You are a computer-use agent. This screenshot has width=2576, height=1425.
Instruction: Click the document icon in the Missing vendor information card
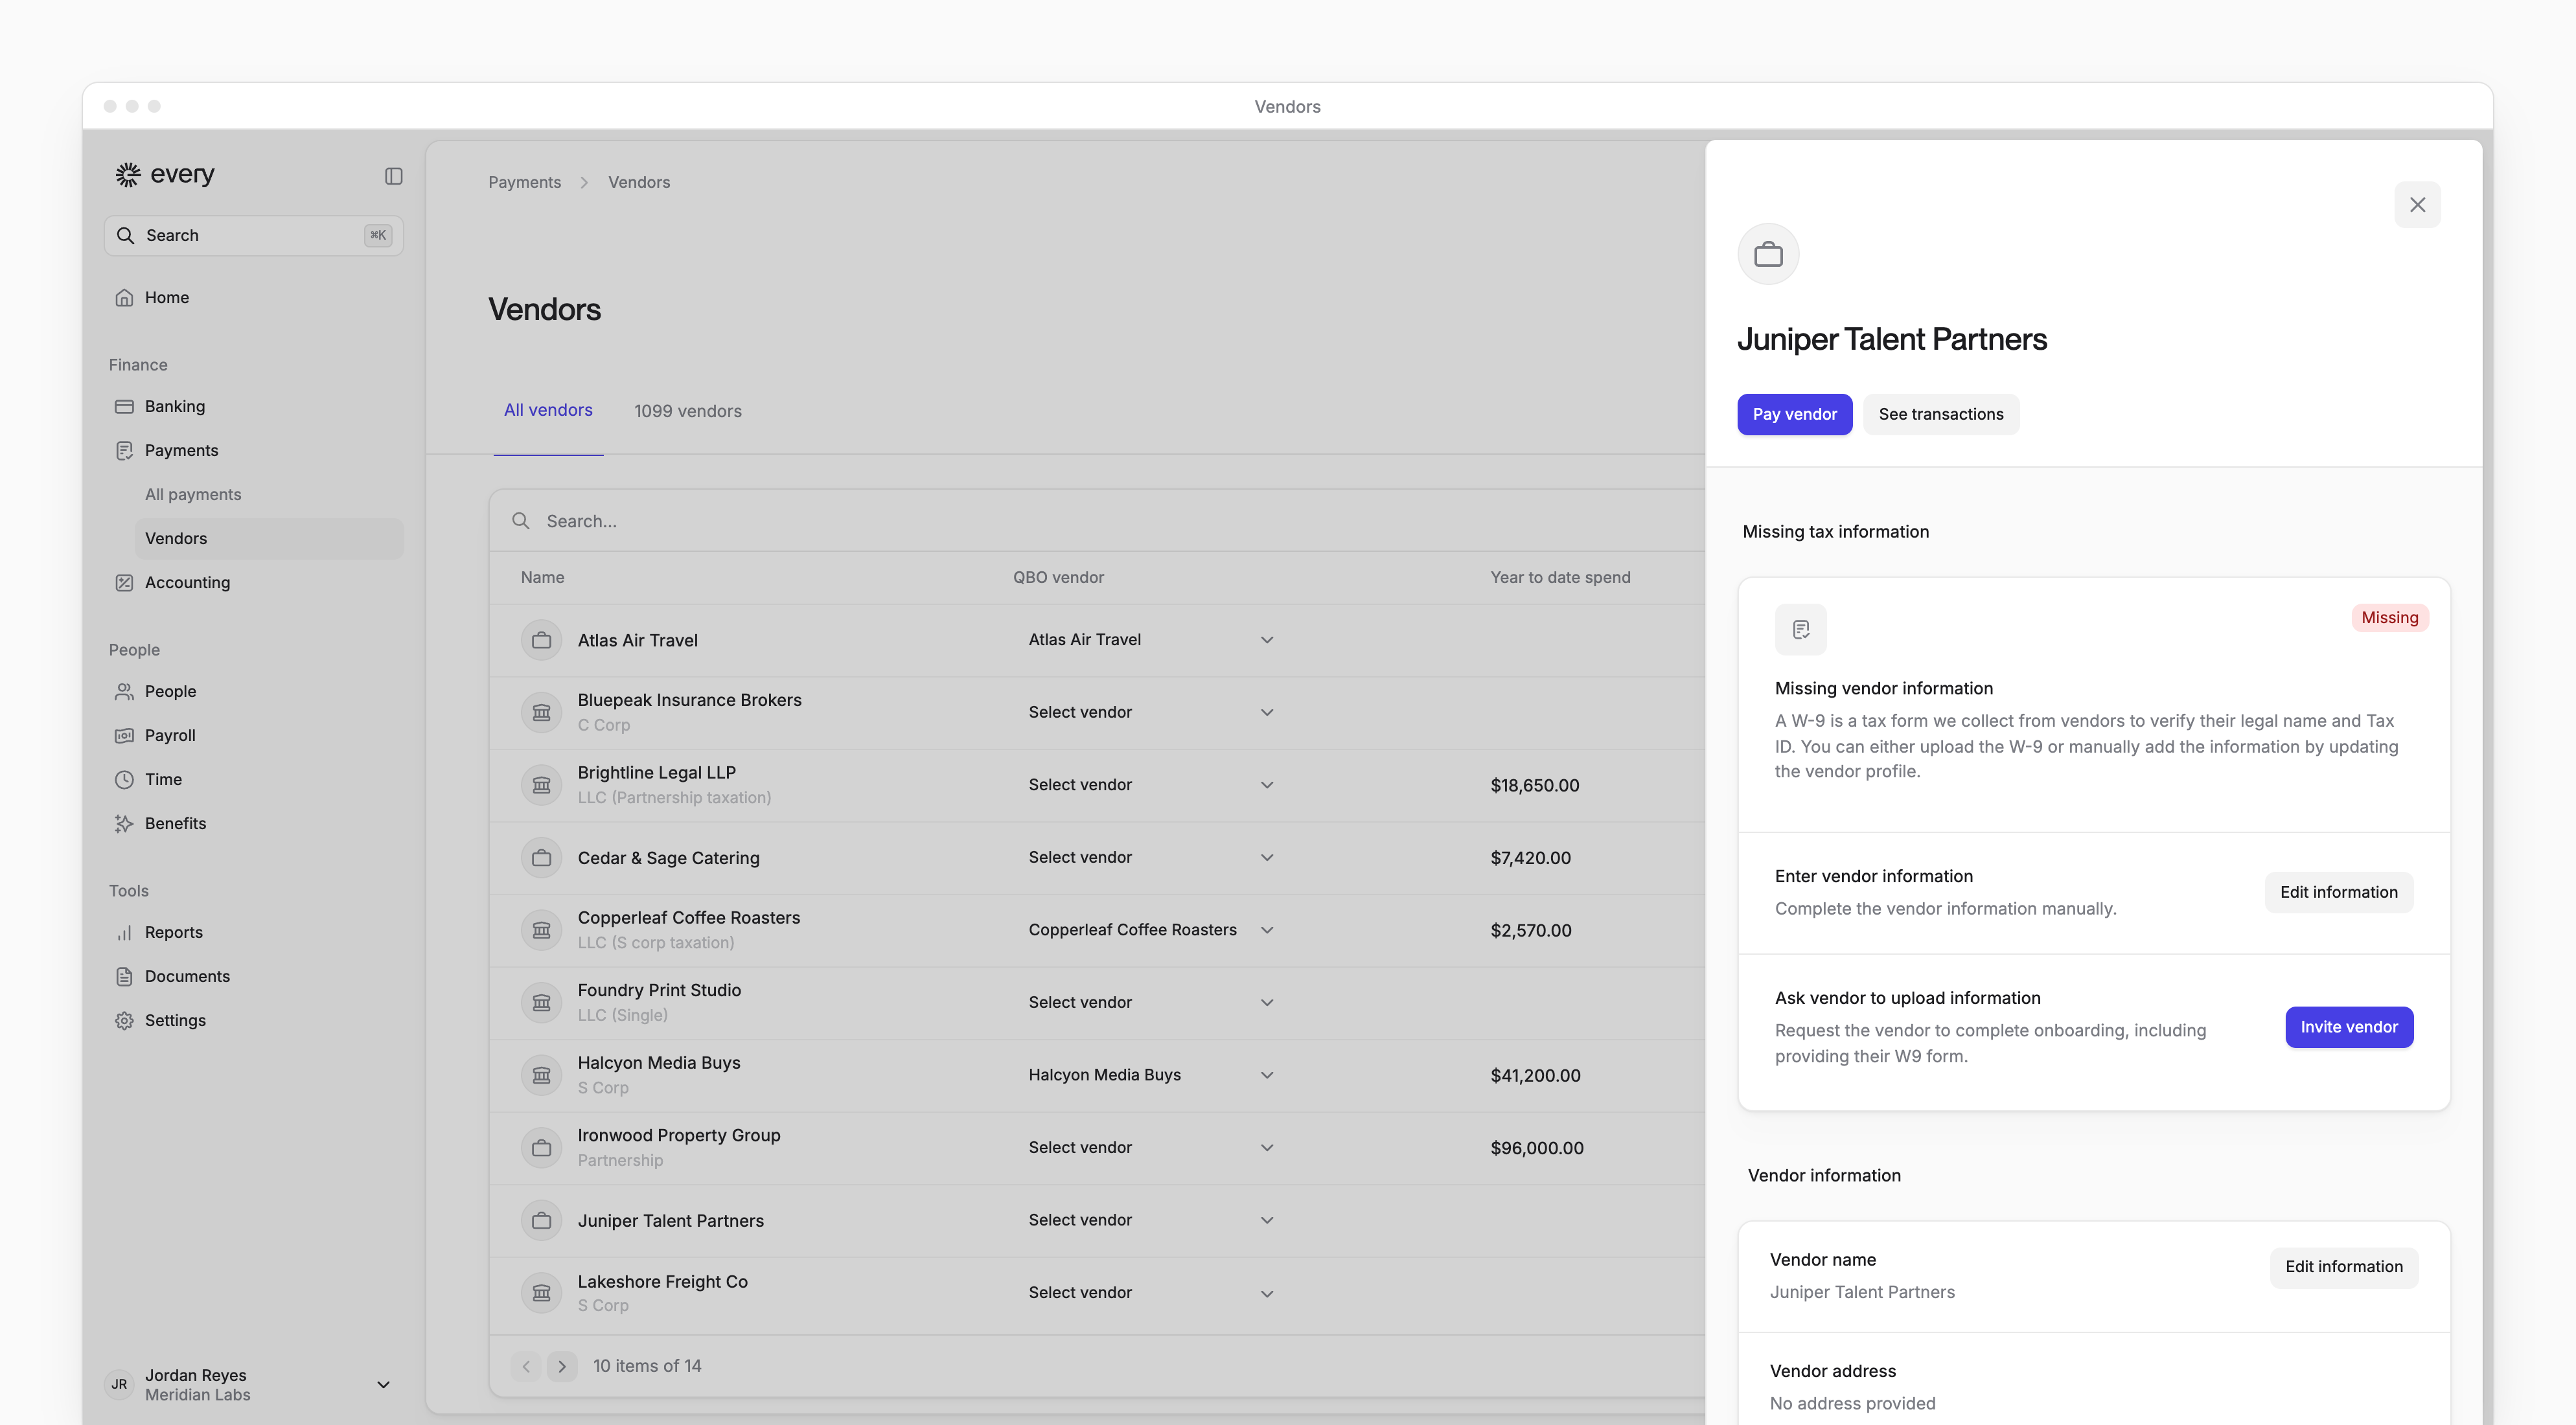[x=1800, y=629]
